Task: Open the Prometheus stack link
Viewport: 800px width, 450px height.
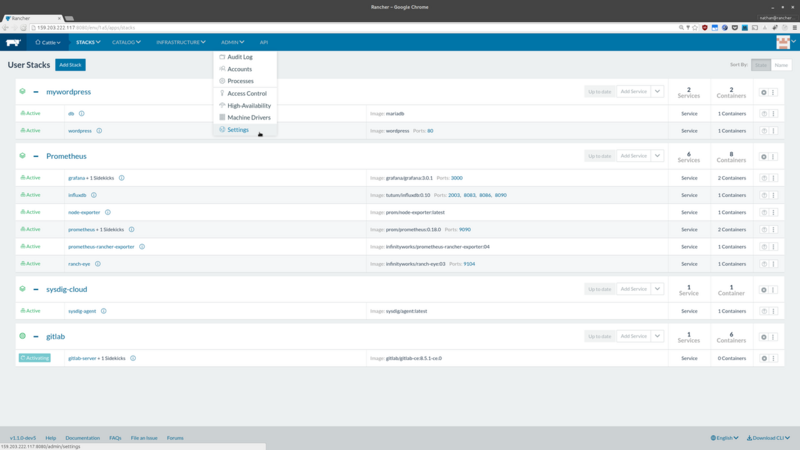Action: click(x=66, y=156)
